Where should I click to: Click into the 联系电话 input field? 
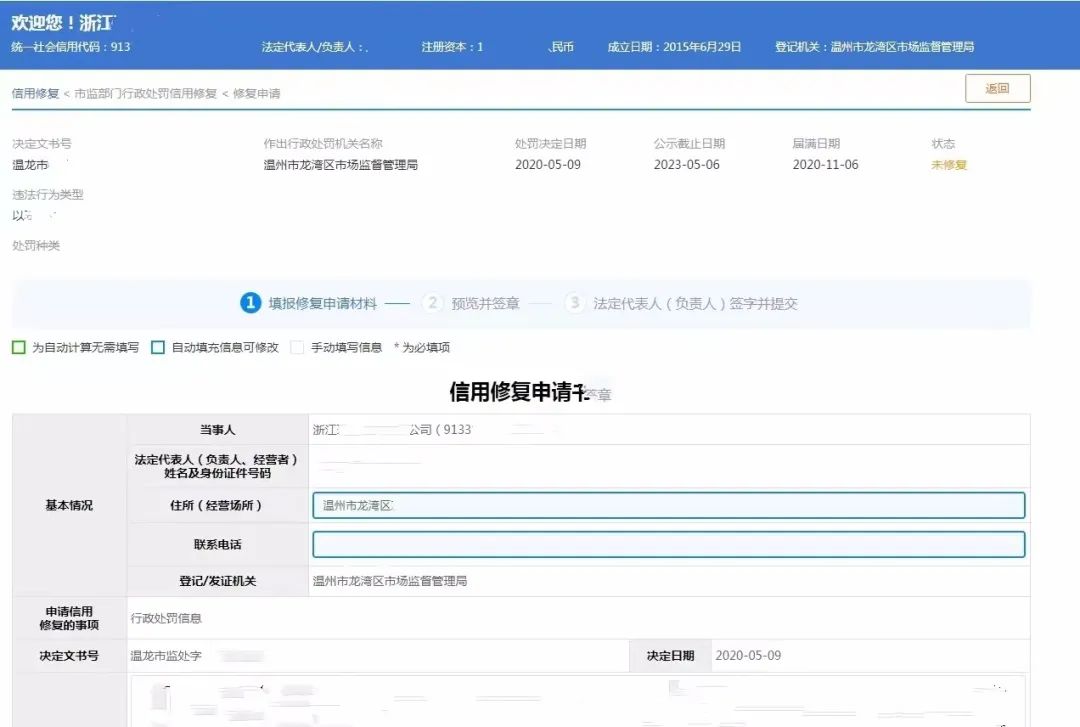pos(668,544)
